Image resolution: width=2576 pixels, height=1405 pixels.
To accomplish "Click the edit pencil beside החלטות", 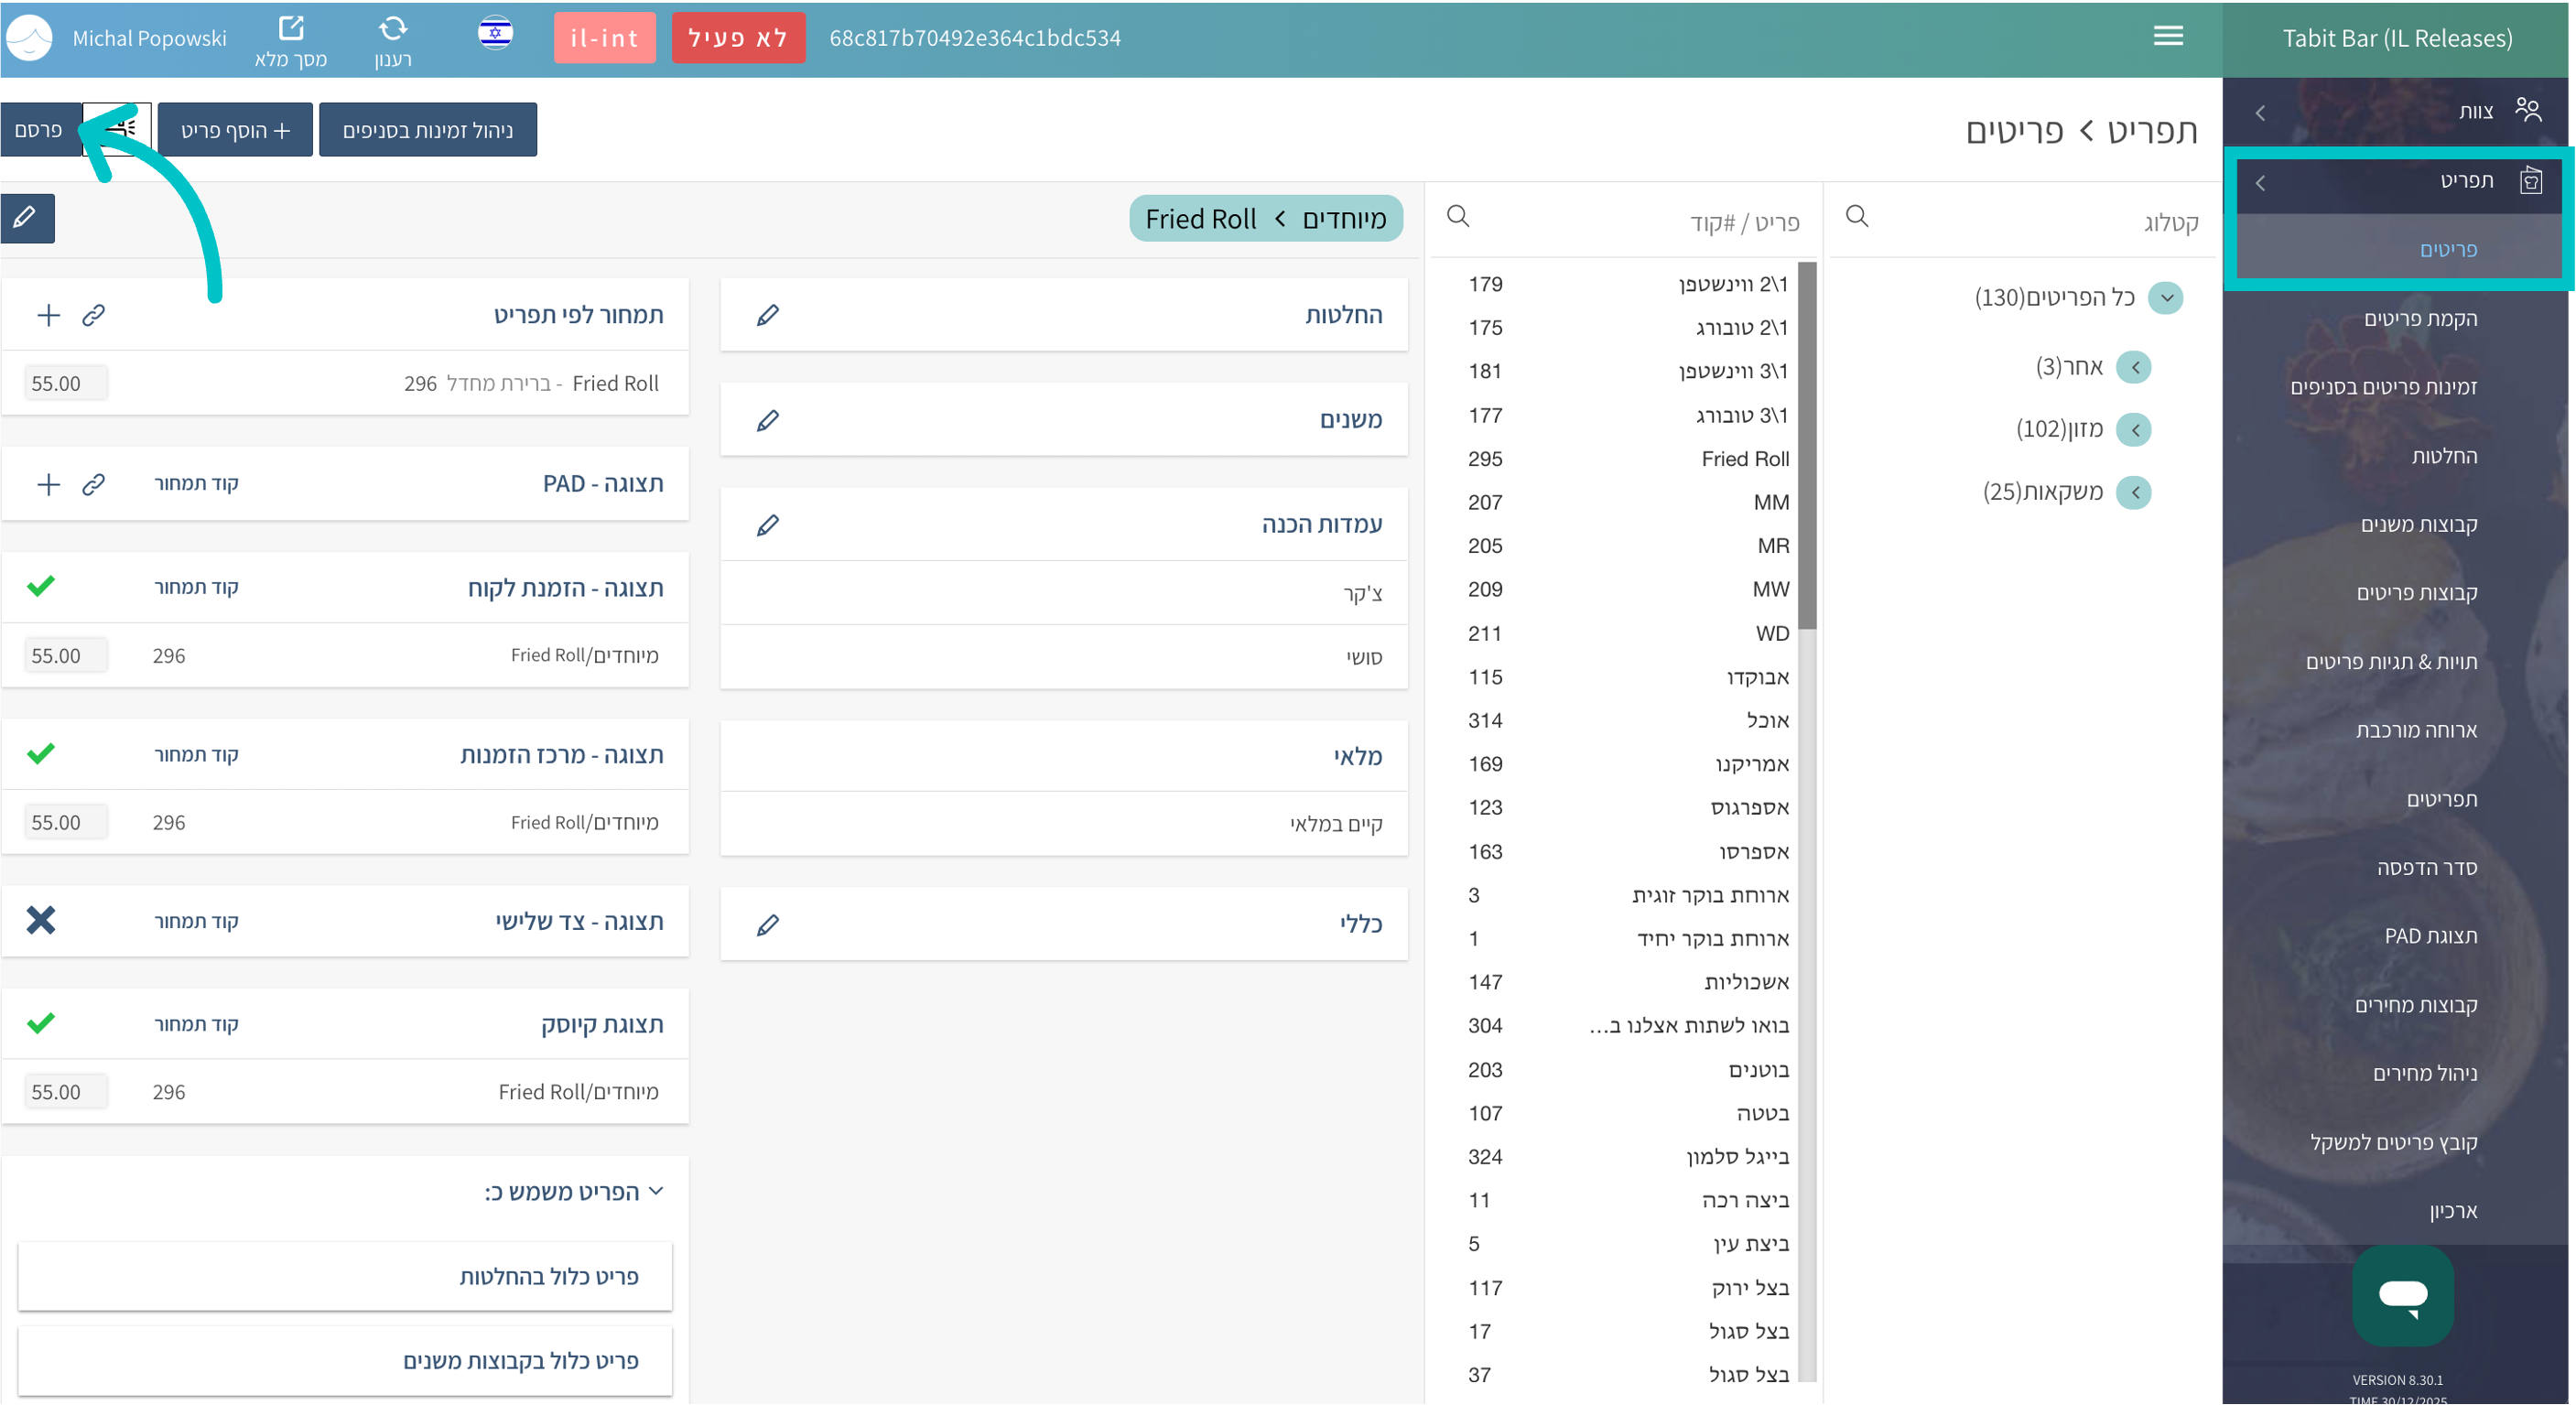I will click(x=768, y=315).
